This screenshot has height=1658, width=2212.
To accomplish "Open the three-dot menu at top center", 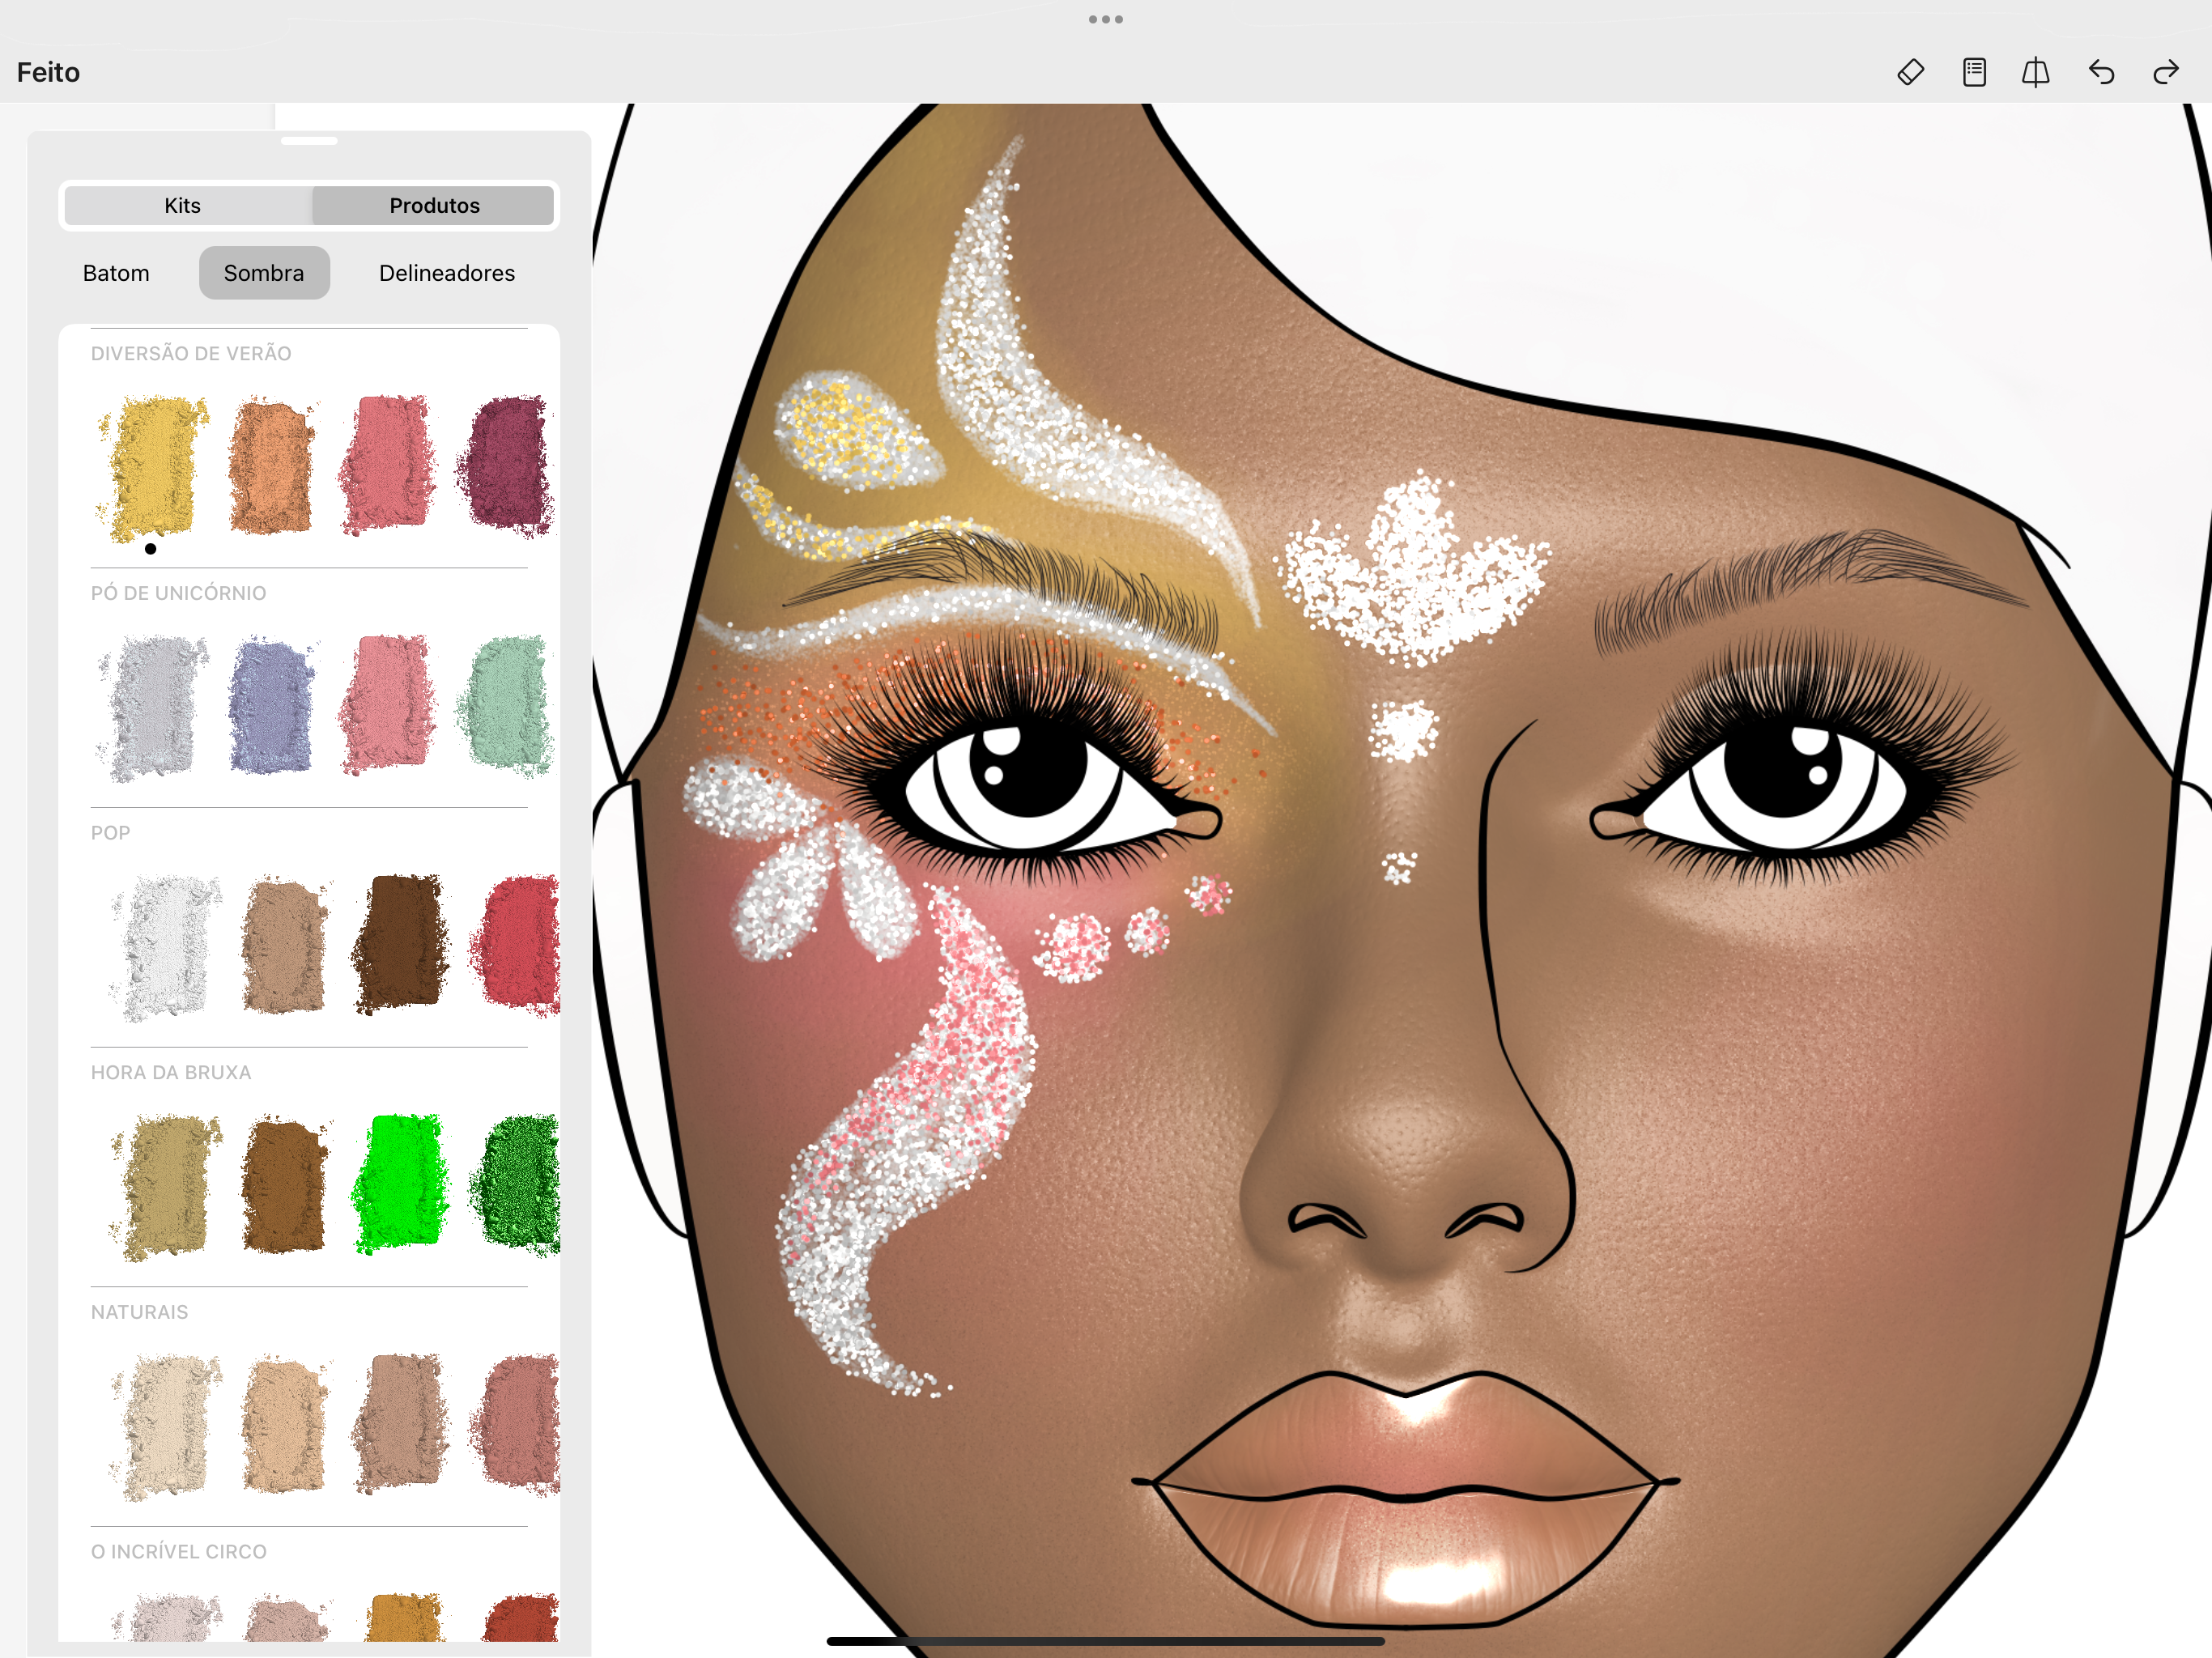I will tap(1106, 19).
